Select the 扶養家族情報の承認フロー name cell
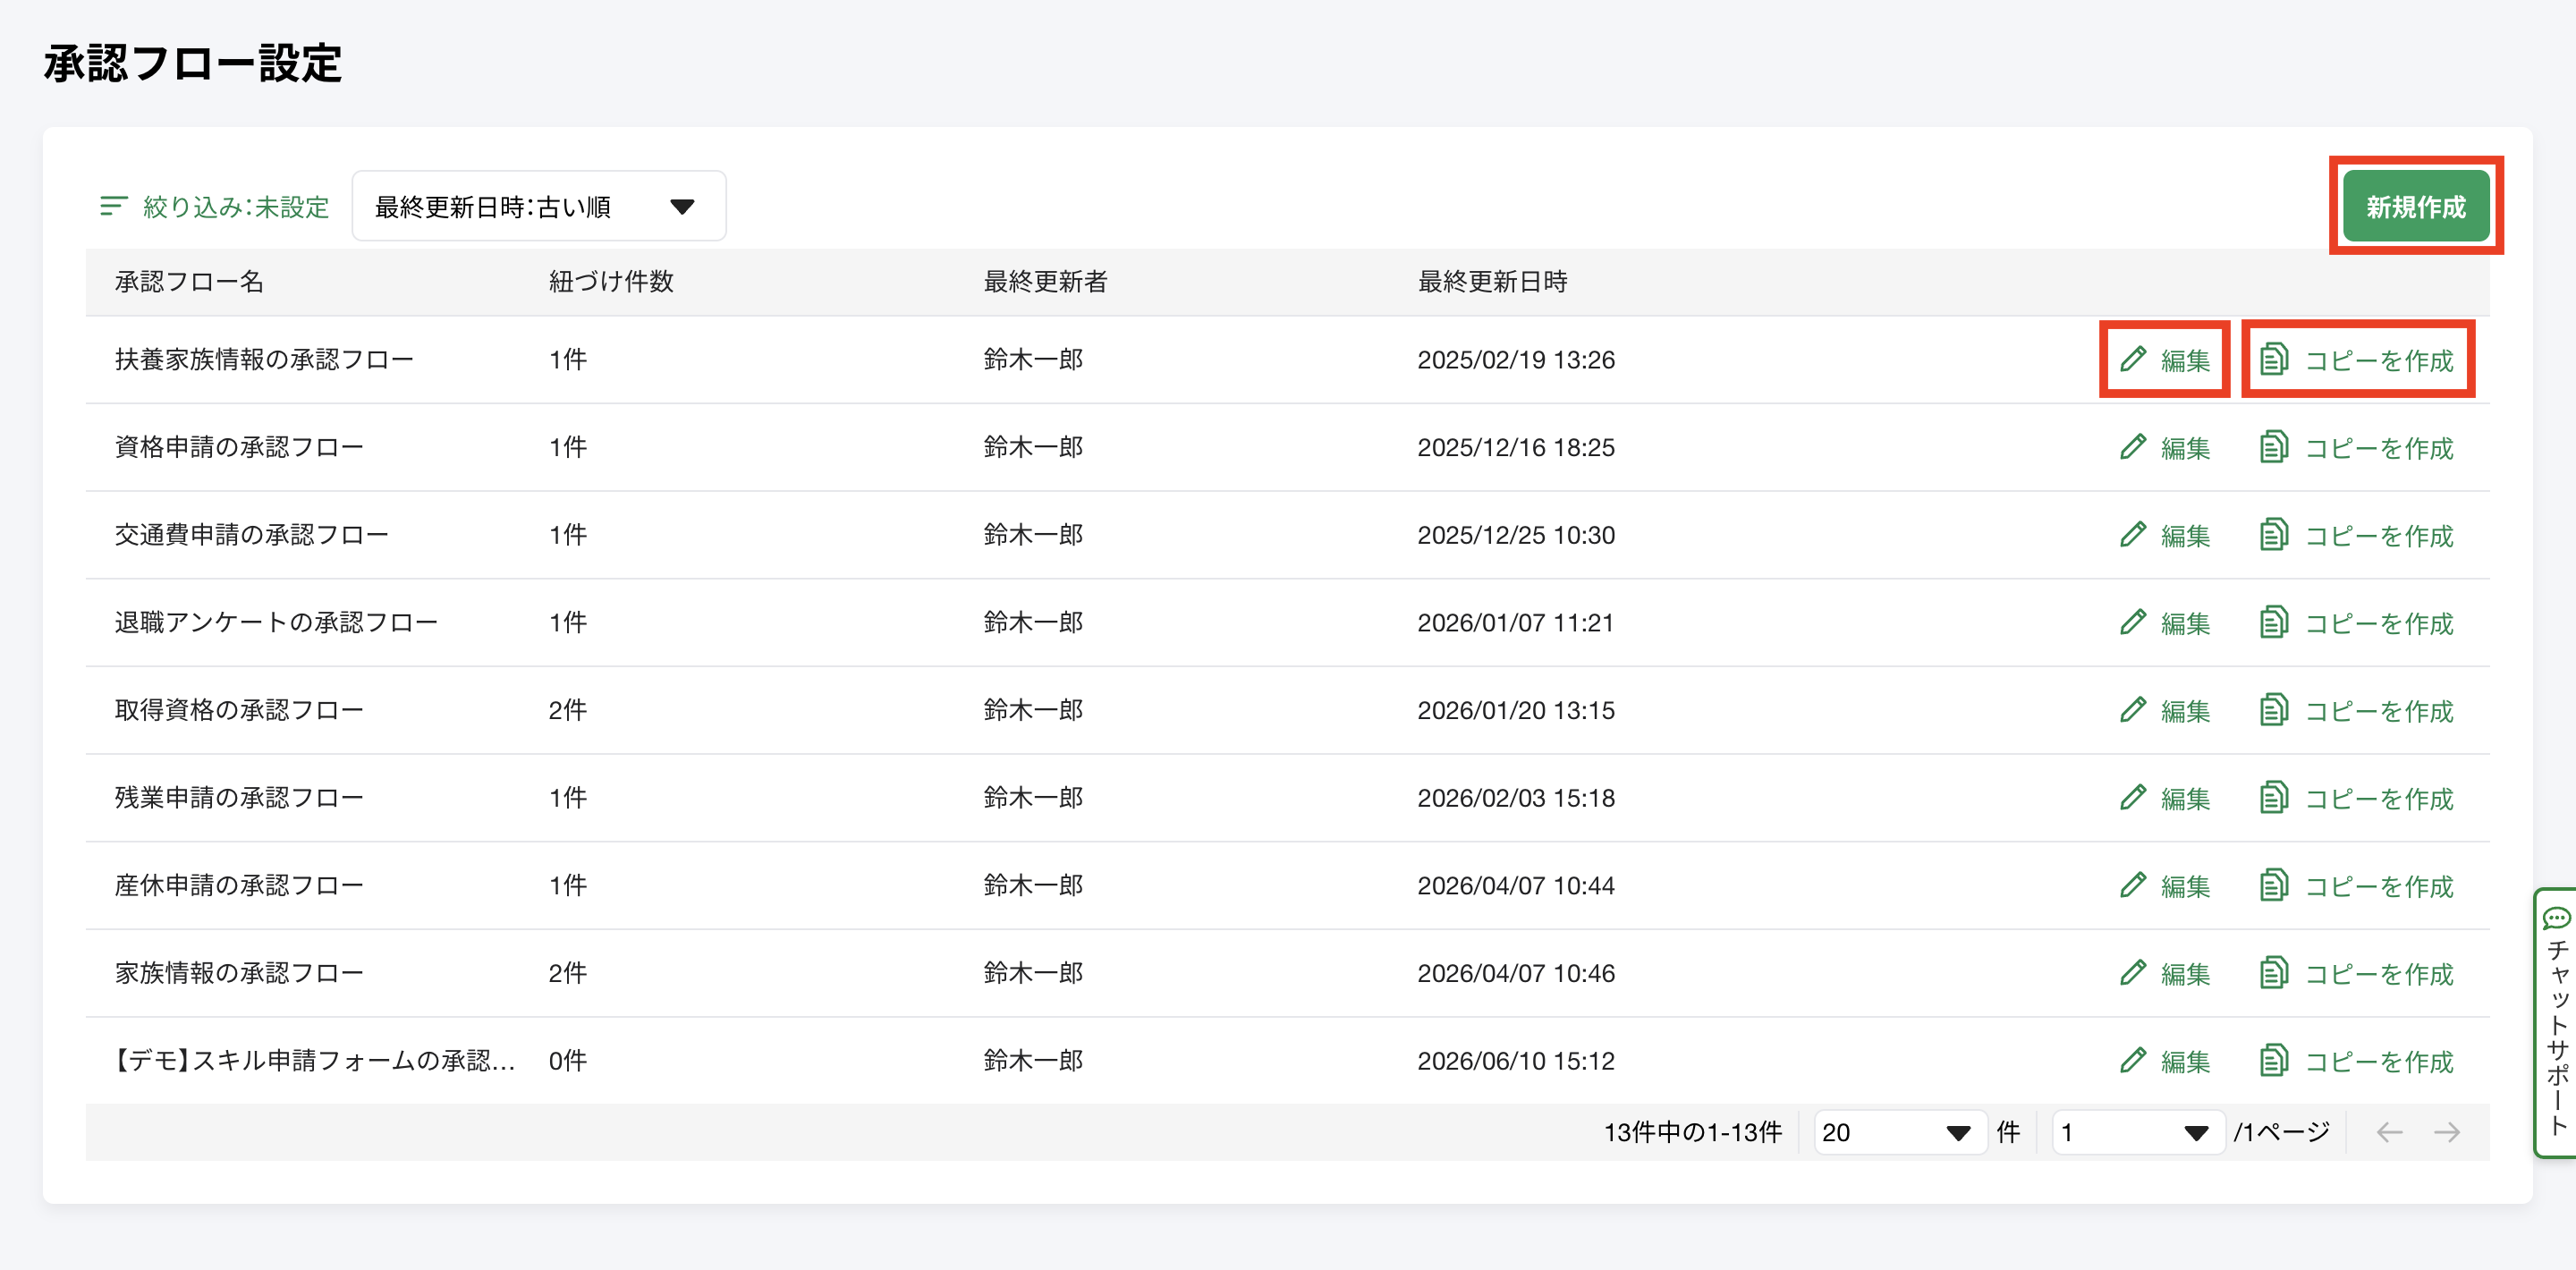The width and height of the screenshot is (2576, 1270). (x=264, y=359)
